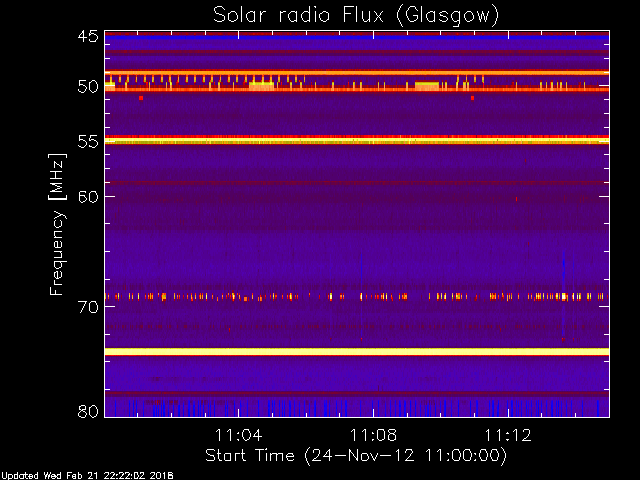Click the bright yellow band below 70 MHz
Viewport: 640px width, 480px height.
357,352
